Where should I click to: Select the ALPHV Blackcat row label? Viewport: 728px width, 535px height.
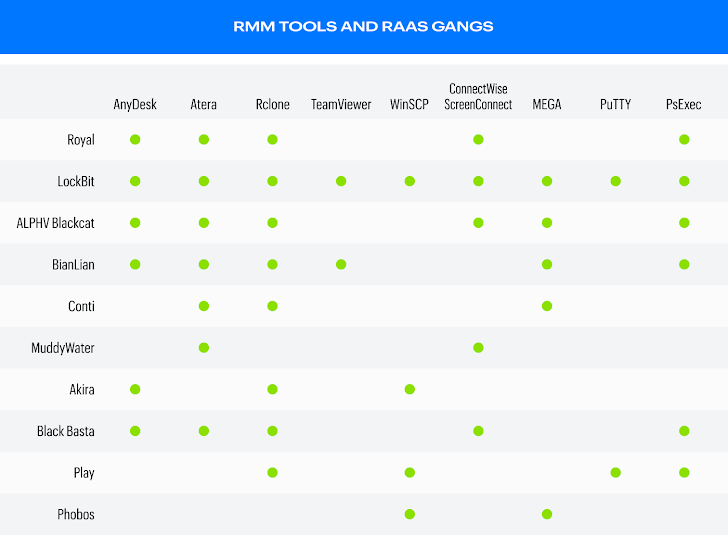click(x=55, y=223)
